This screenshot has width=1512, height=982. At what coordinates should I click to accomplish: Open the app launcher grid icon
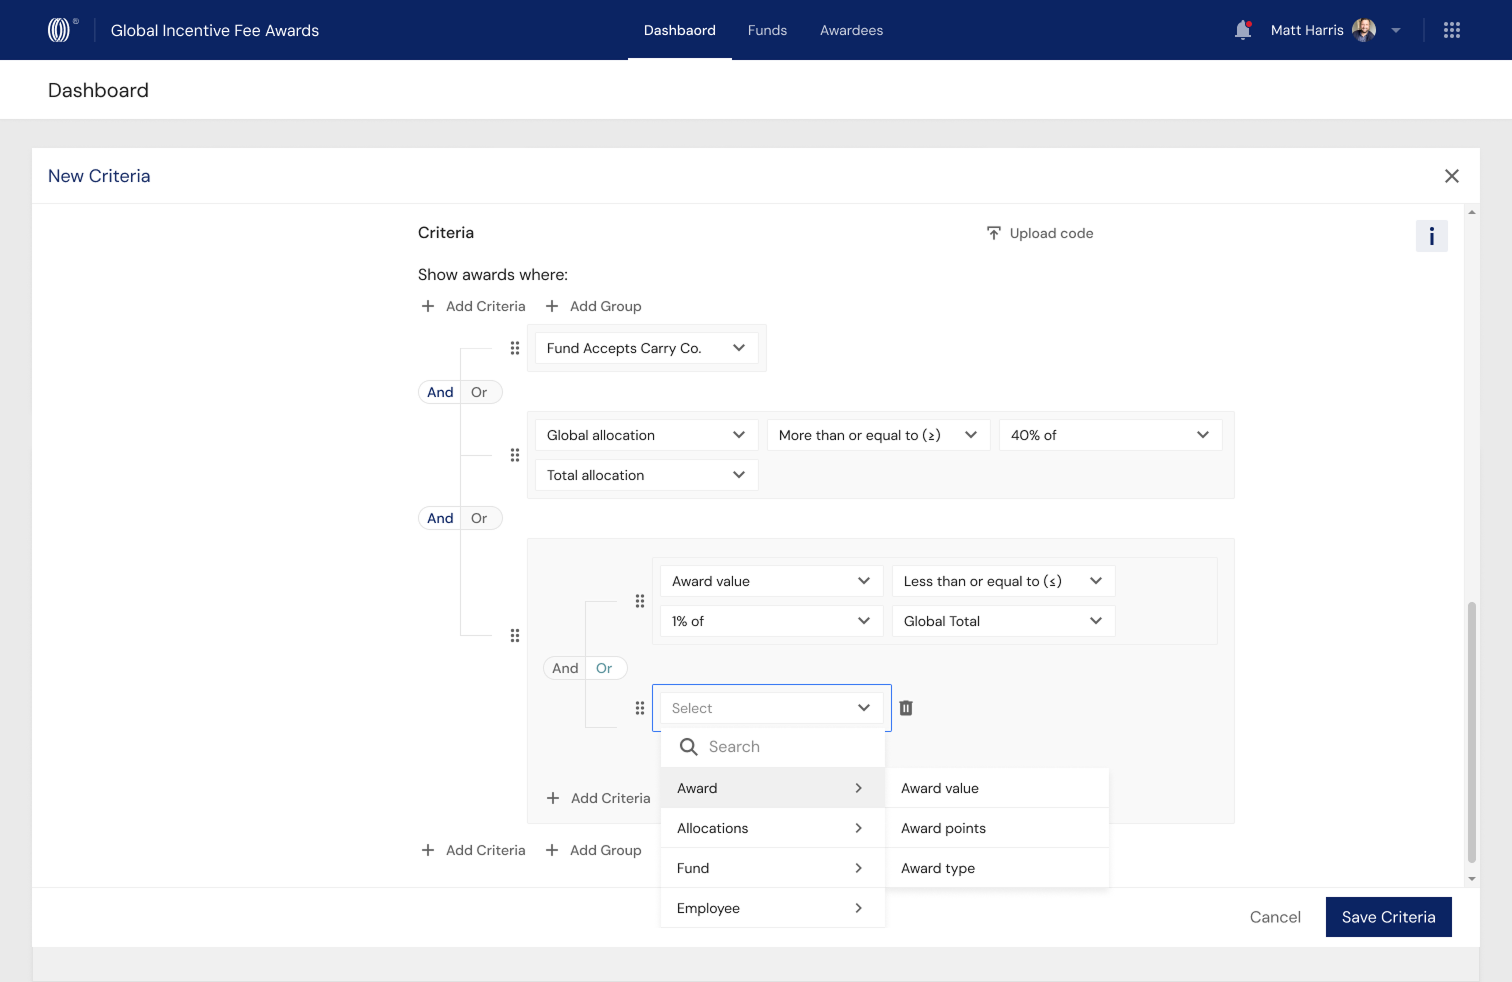coord(1452,30)
